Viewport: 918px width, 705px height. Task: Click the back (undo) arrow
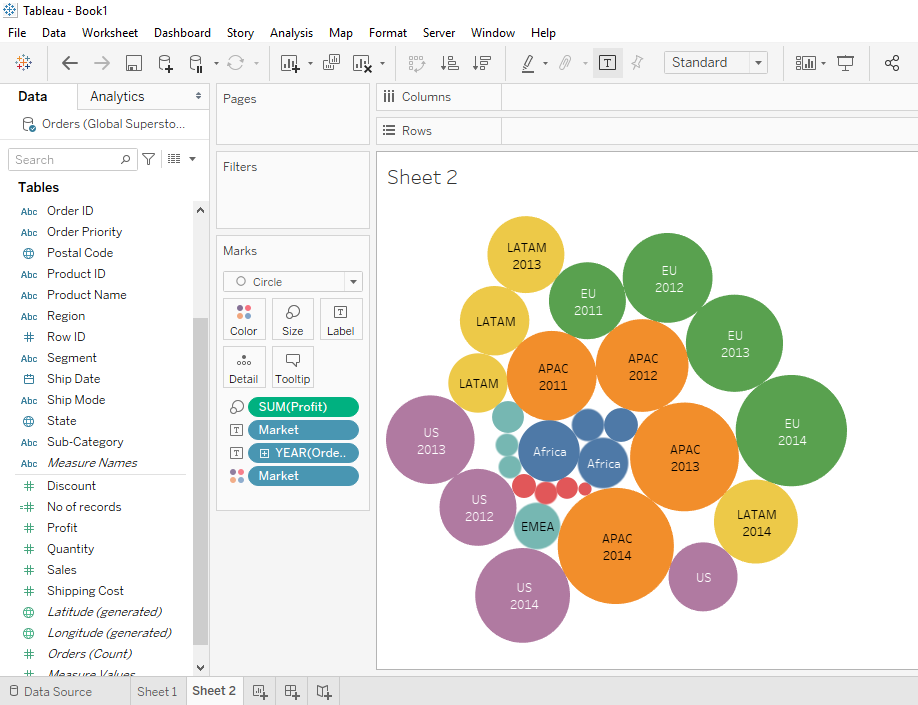click(70, 63)
